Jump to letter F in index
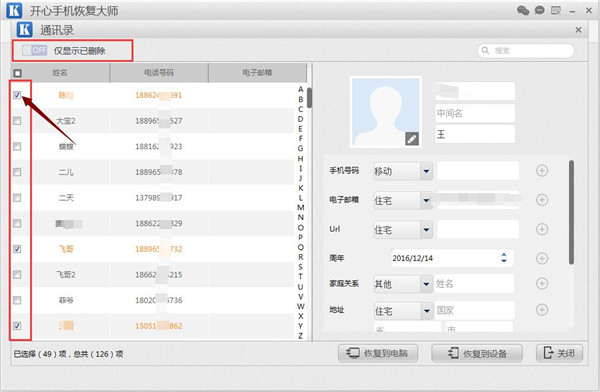 pyautogui.click(x=300, y=138)
